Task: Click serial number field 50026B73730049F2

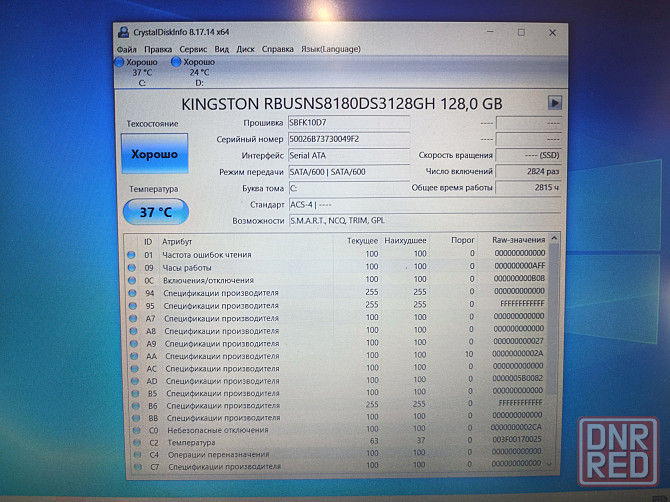Action: coord(349,139)
